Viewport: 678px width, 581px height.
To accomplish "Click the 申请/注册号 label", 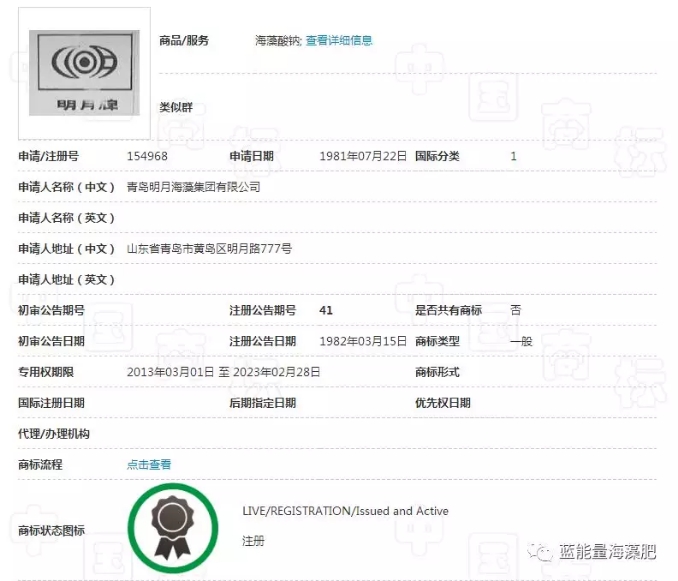I will (48, 156).
